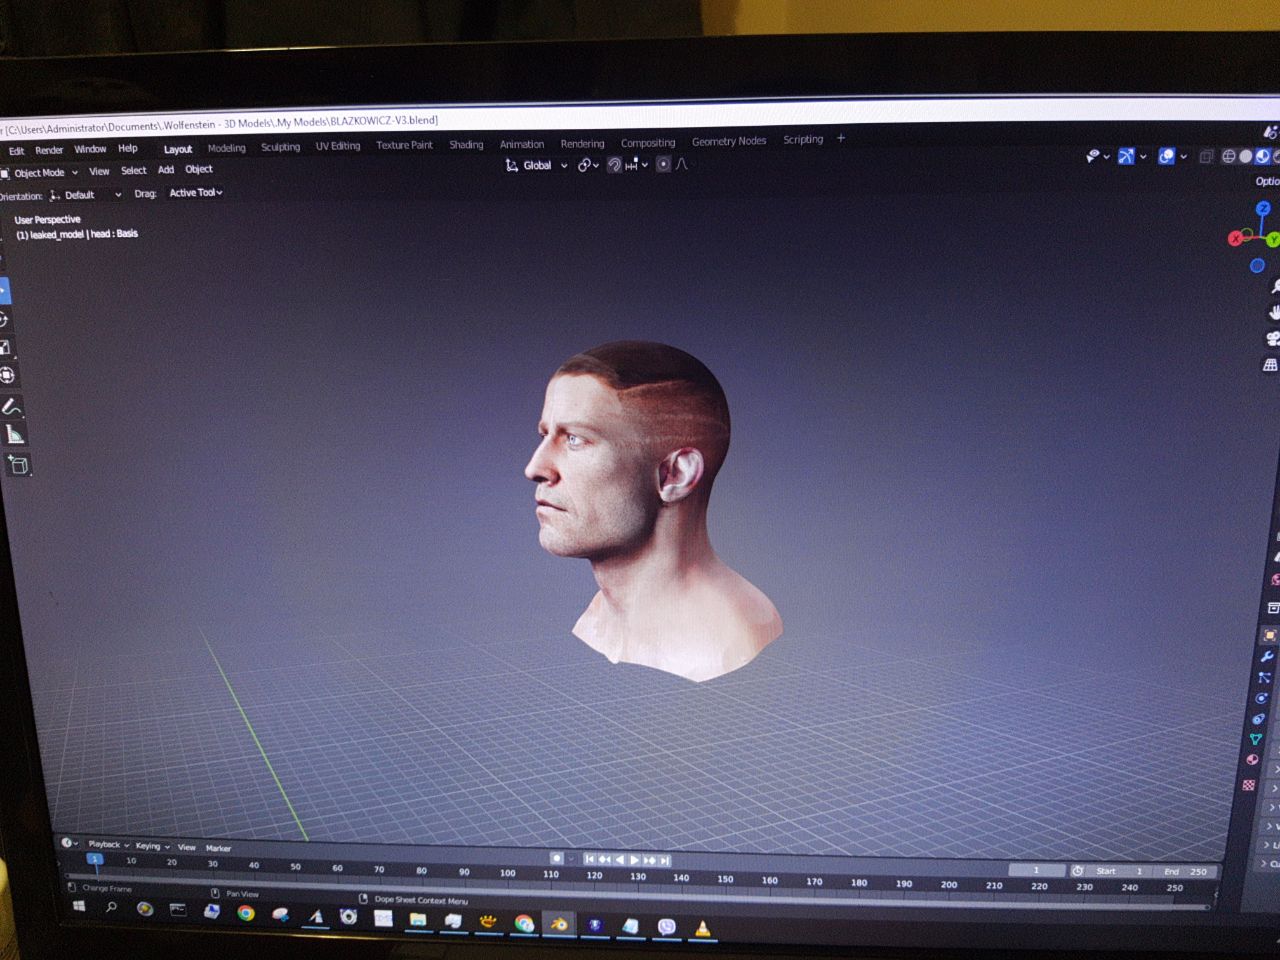Open timeline Keying dropdown

(152, 846)
